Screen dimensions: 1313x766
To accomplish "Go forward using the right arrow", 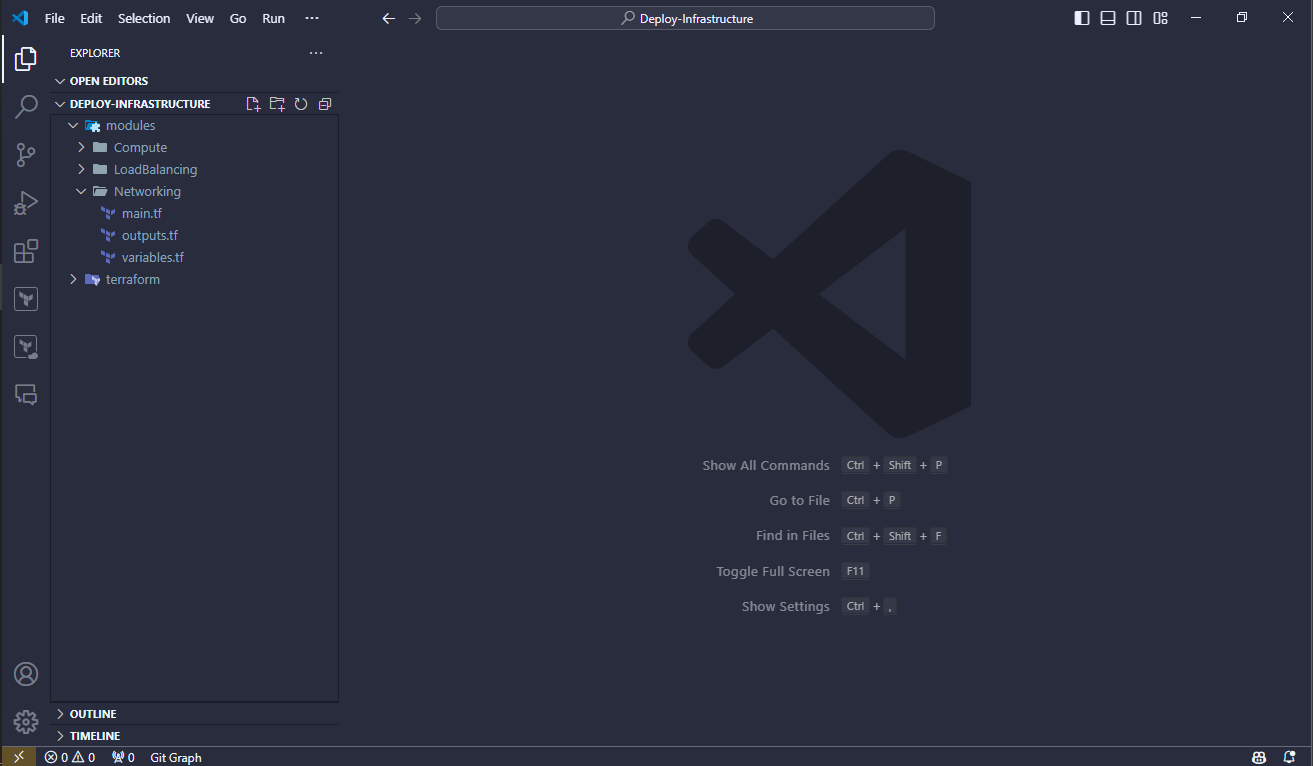I will pos(415,18).
